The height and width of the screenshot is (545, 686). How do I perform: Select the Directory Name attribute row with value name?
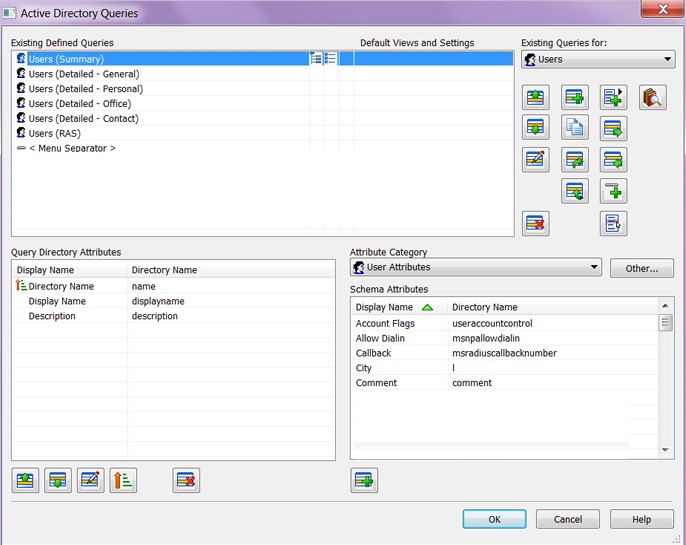(x=174, y=286)
